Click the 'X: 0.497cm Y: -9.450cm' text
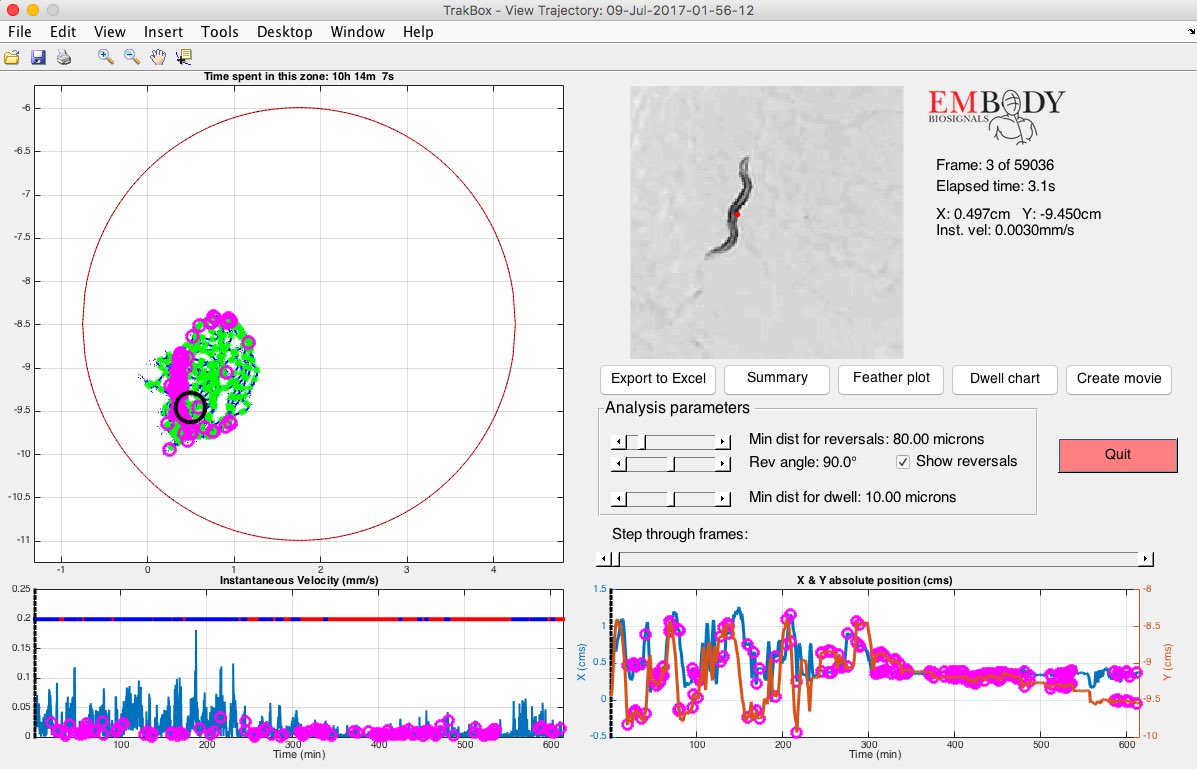This screenshot has height=769, width=1197. coord(1018,215)
